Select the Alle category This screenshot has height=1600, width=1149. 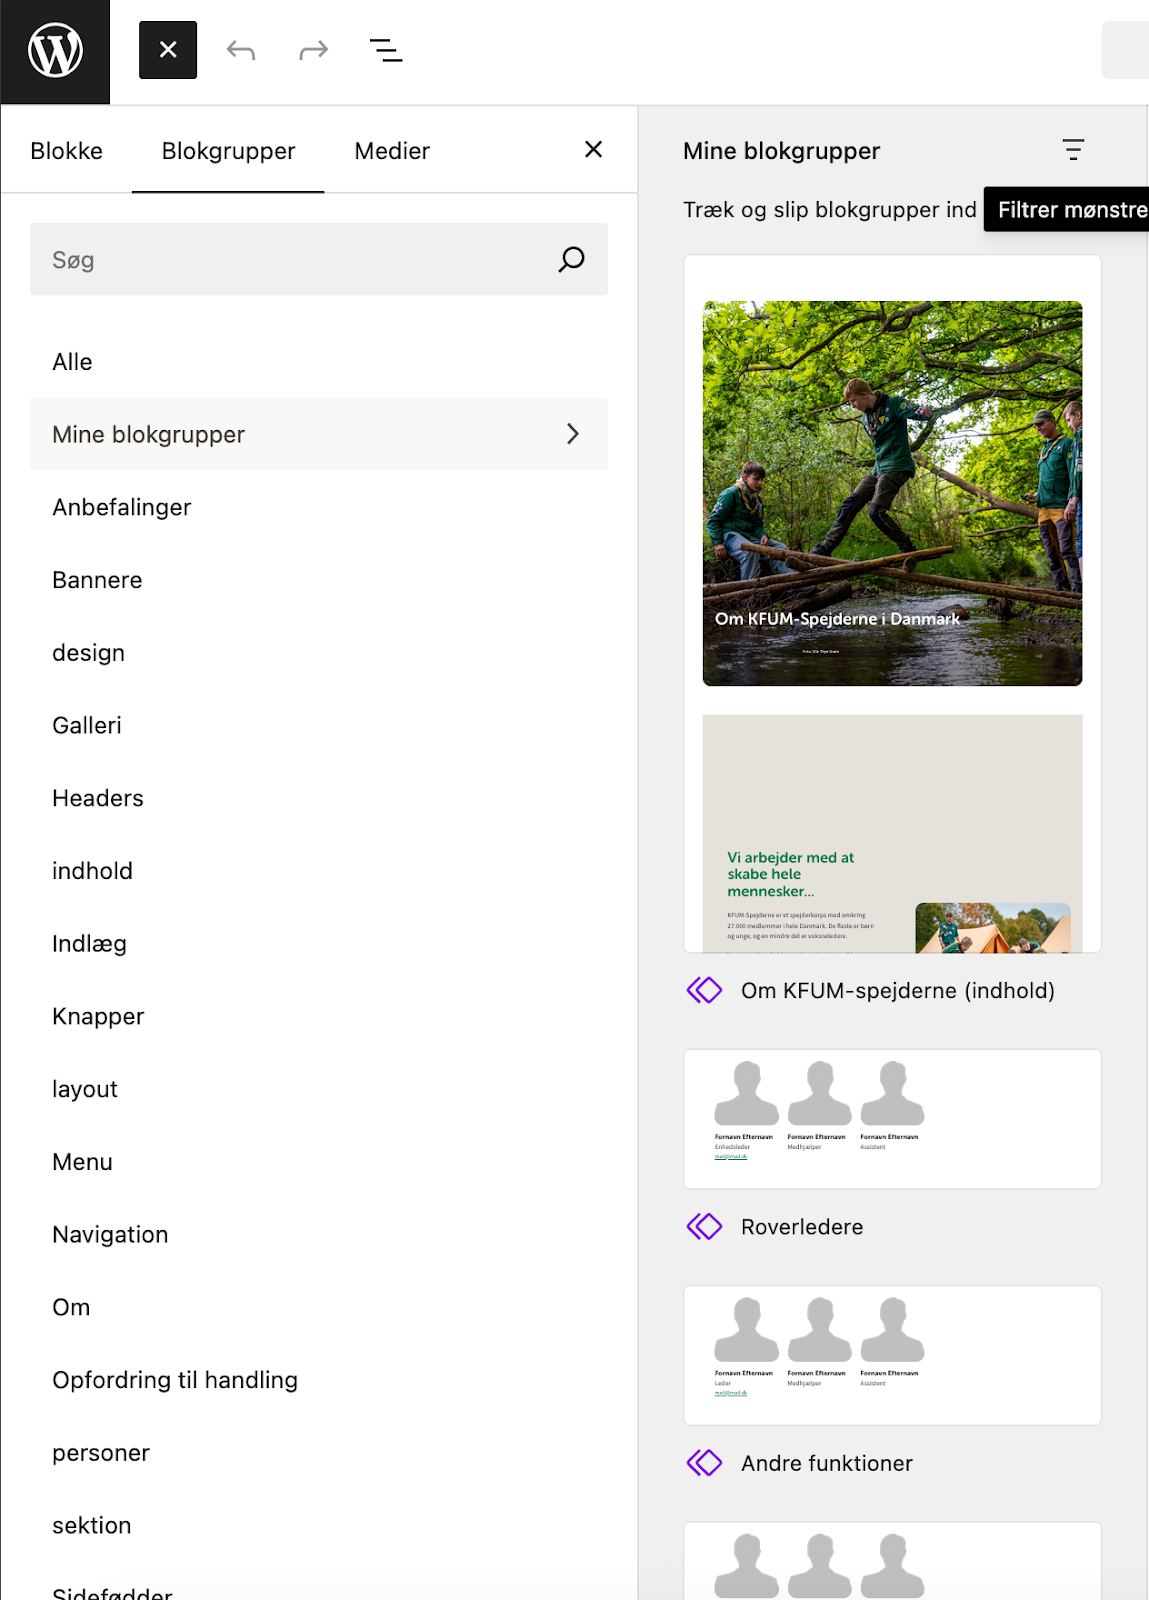pos(72,362)
